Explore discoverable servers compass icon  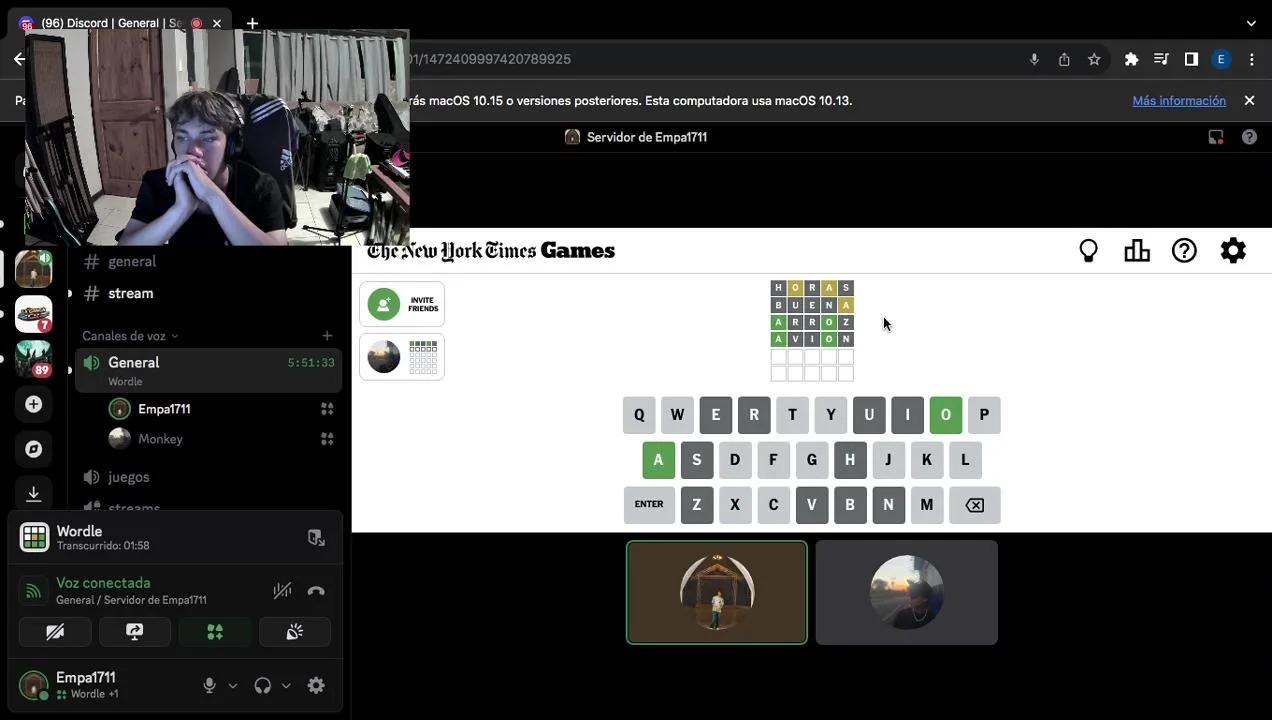coord(34,449)
